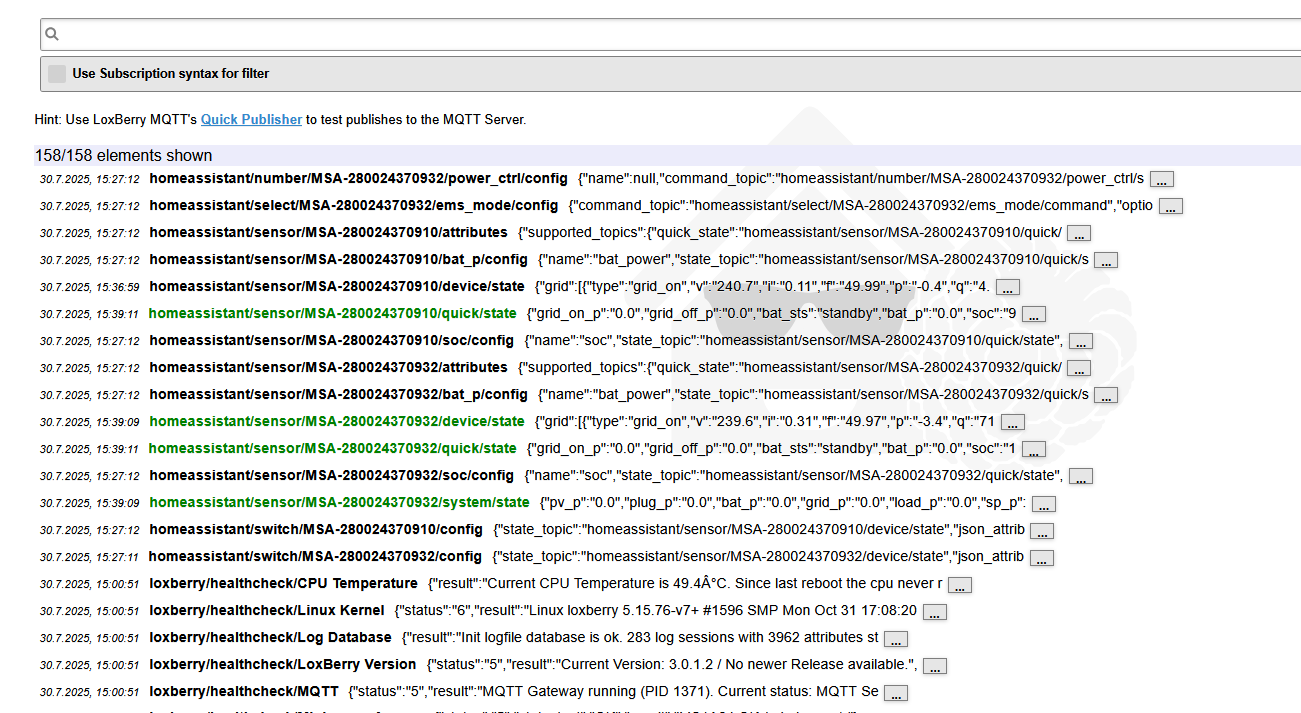The width and height of the screenshot is (1301, 713).
Task: Select green topic MSA-280024370910/quick/state
Action: 333,313
